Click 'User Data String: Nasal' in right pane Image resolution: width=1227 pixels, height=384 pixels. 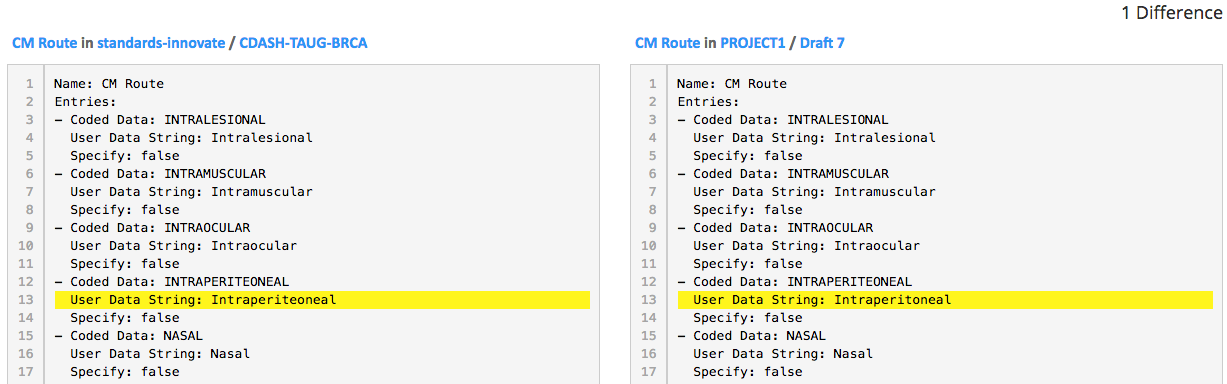783,354
